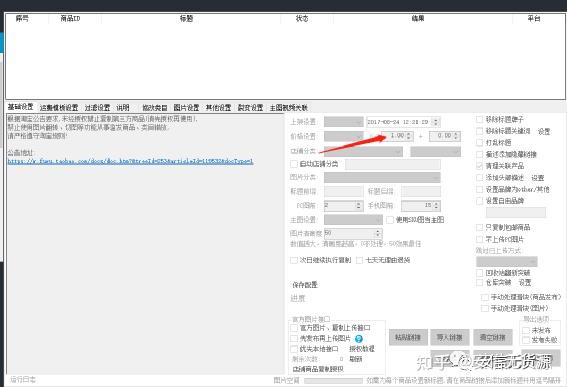Click the 1.00 price multiplier stepper arrows
The width and height of the screenshot is (567, 387).
(409, 136)
